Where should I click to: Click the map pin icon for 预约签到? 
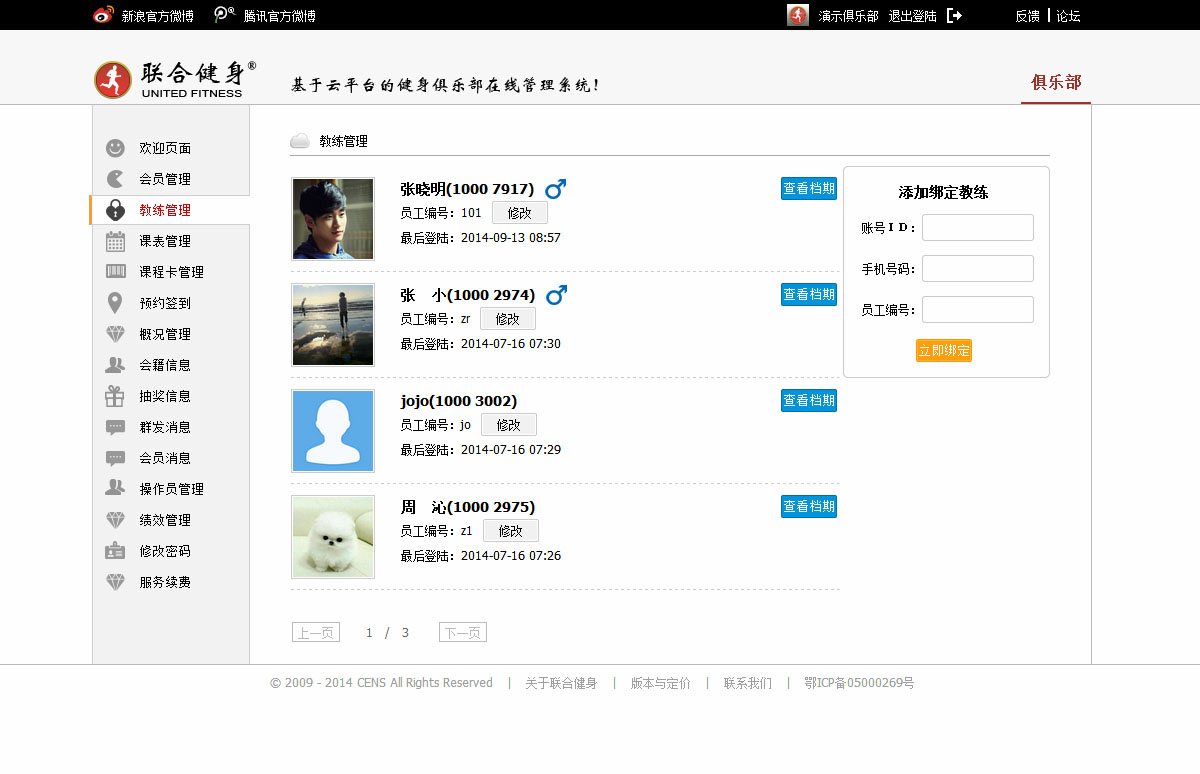point(116,303)
